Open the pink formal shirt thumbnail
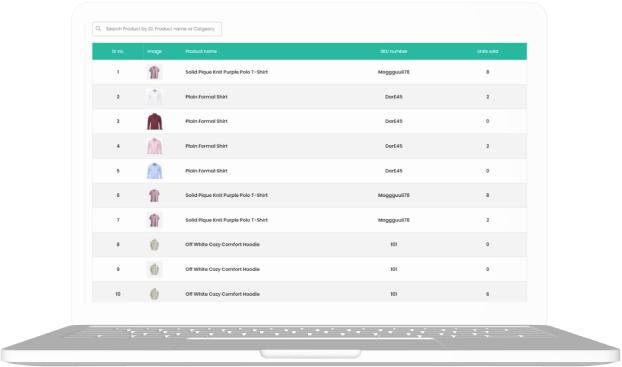Viewport: 622px width, 367px height. pos(154,146)
